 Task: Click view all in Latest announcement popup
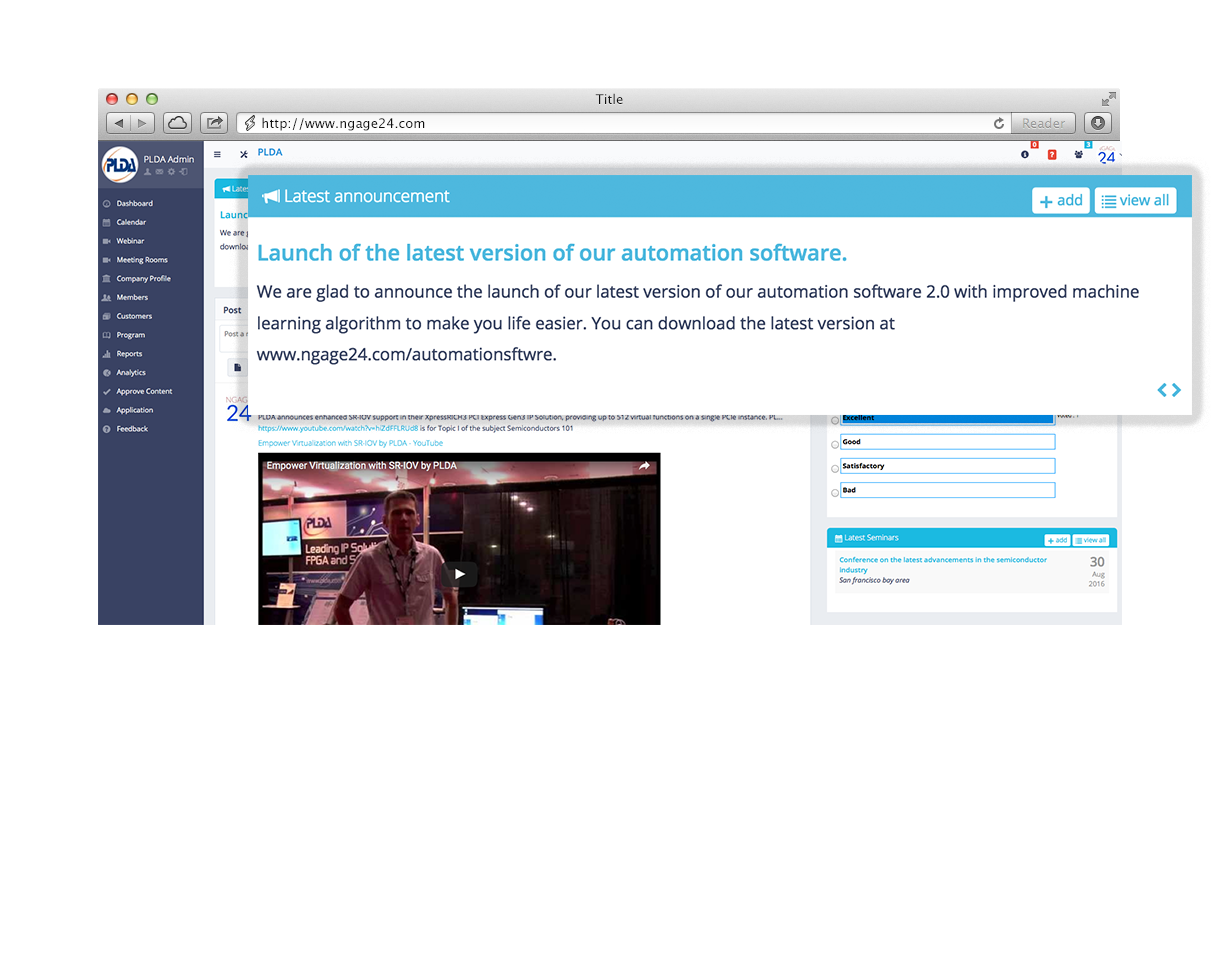tap(1135, 201)
